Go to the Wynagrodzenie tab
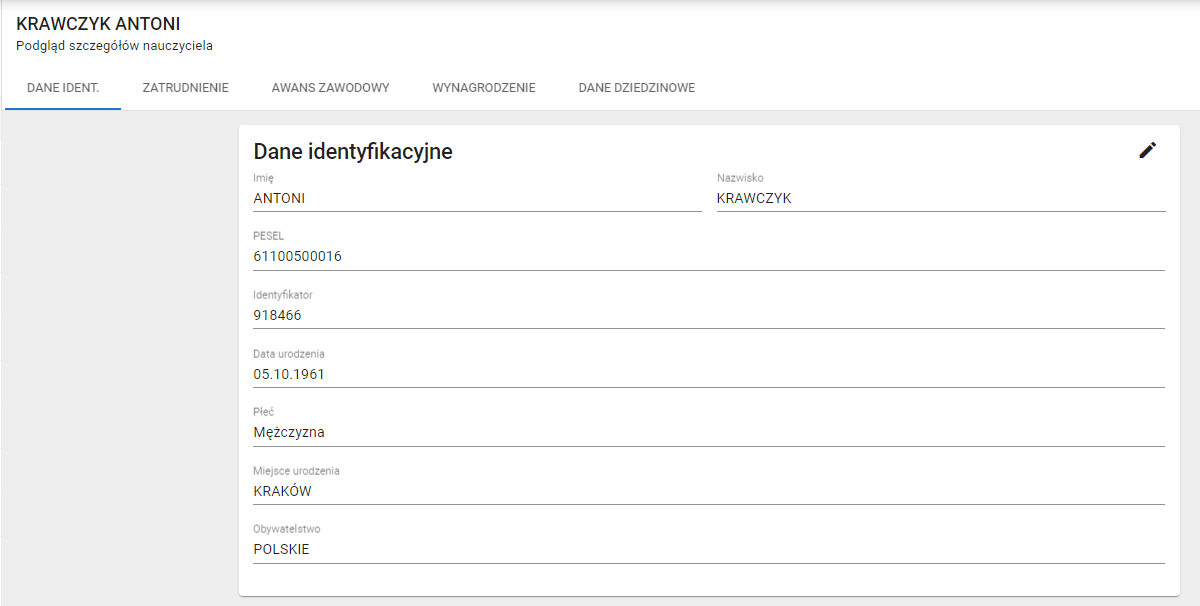This screenshot has width=1200, height=606. pyautogui.click(x=484, y=88)
